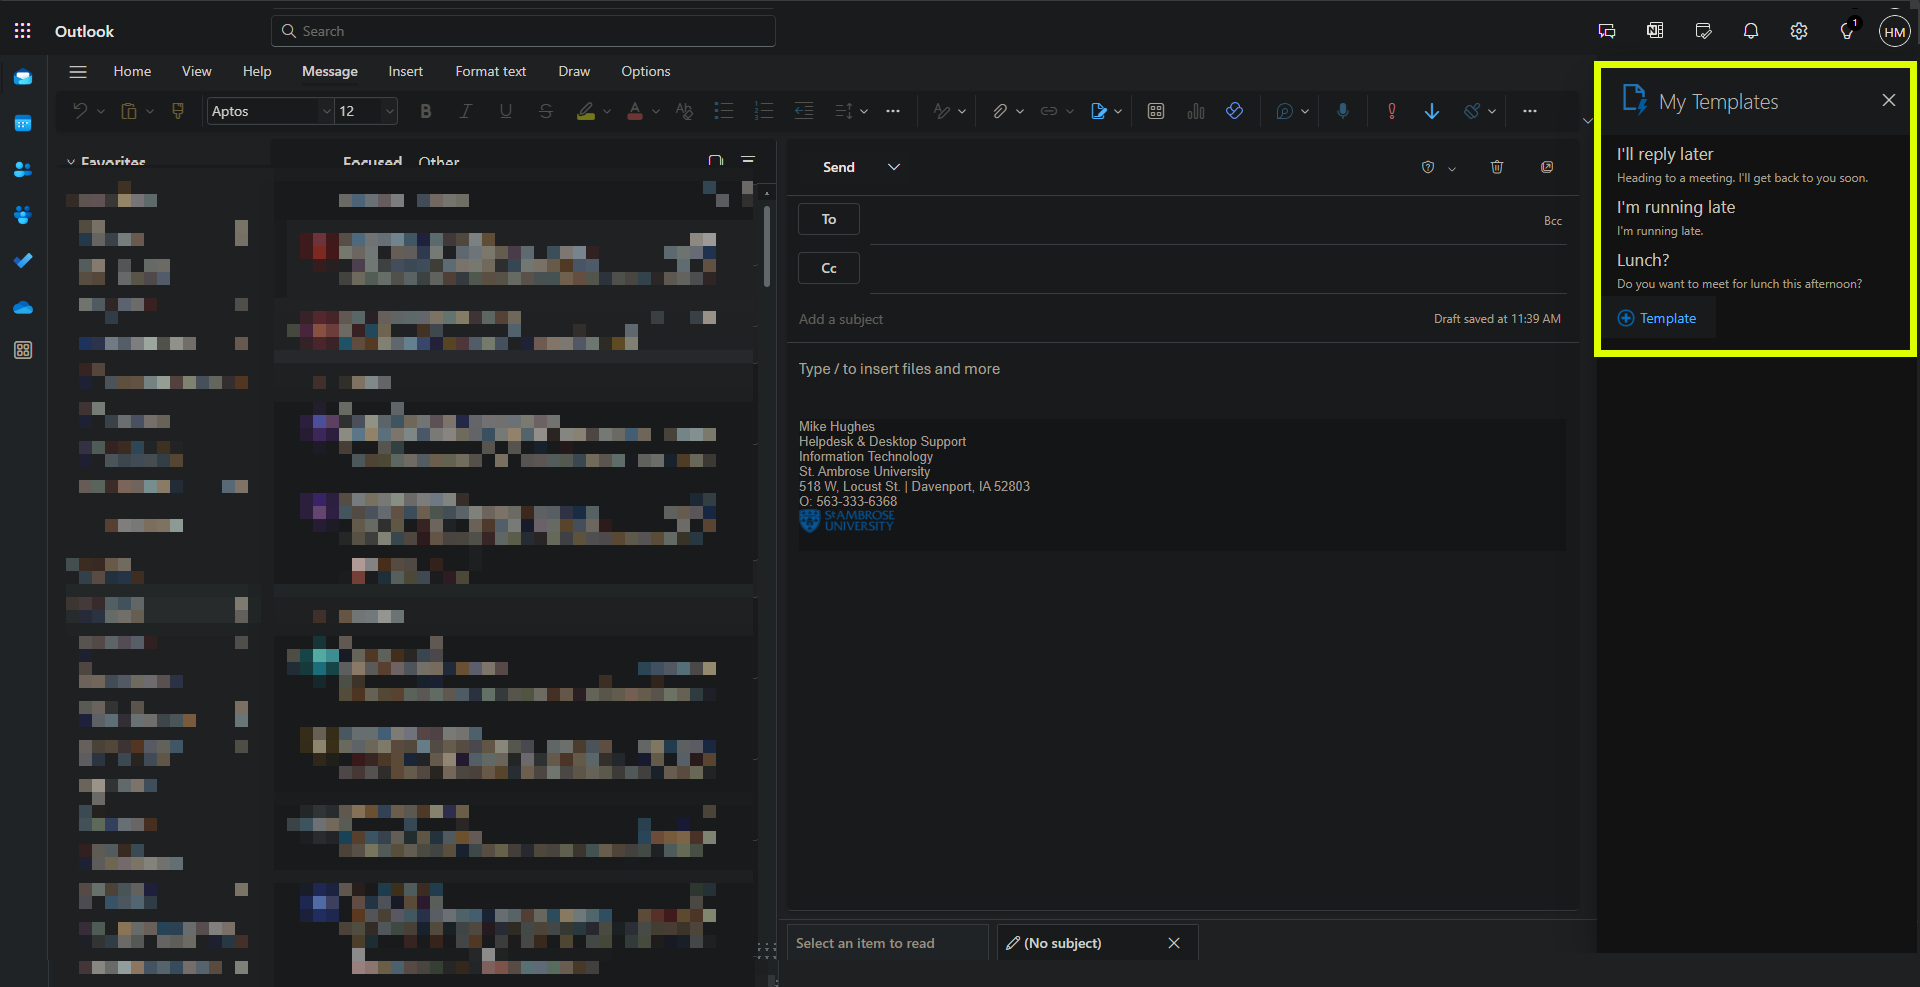
Task: Open OneDrive in the left sidebar
Action: point(23,307)
